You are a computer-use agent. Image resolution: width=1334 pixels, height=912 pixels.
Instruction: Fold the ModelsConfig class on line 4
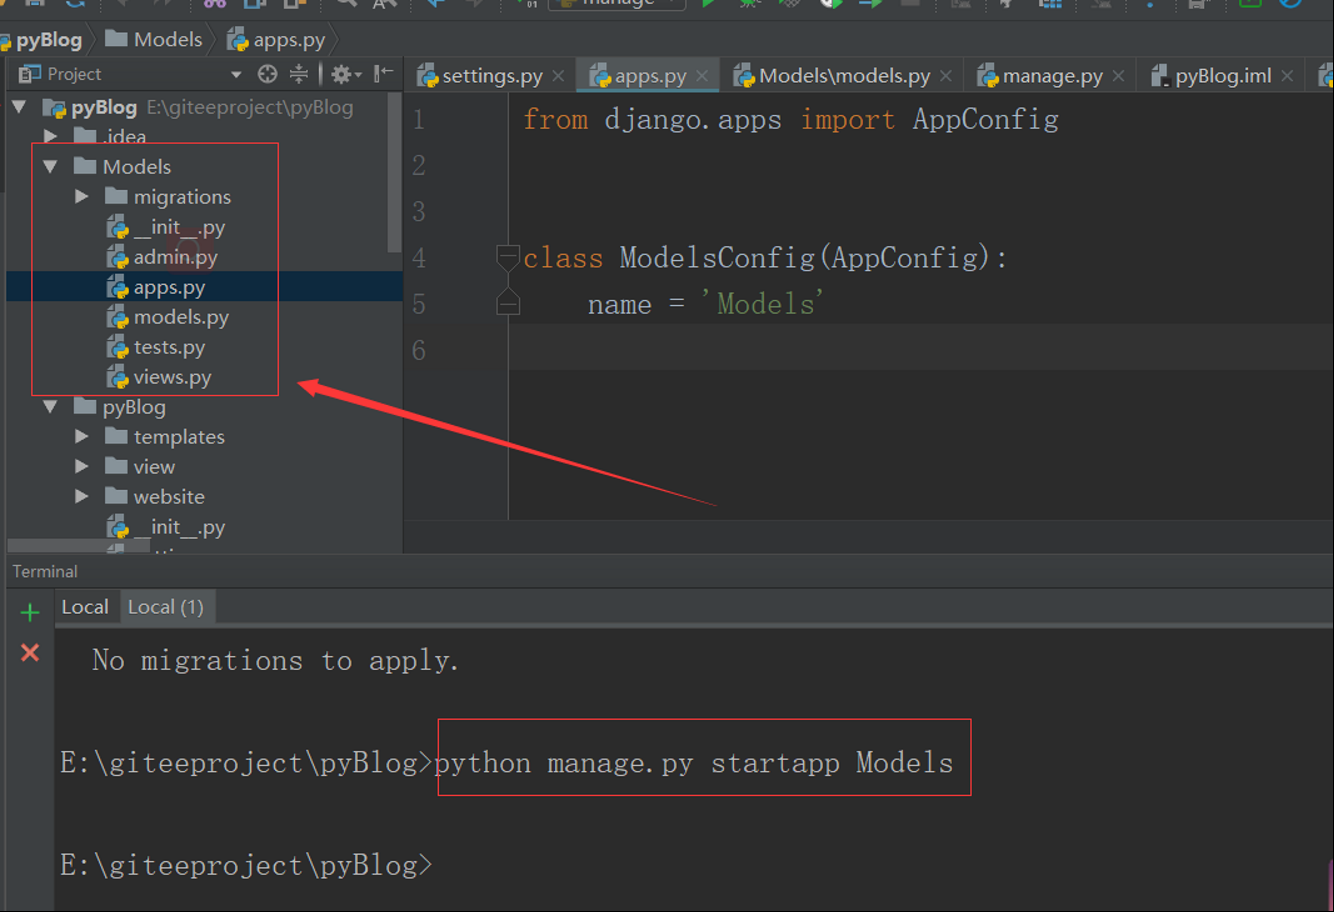tap(508, 257)
